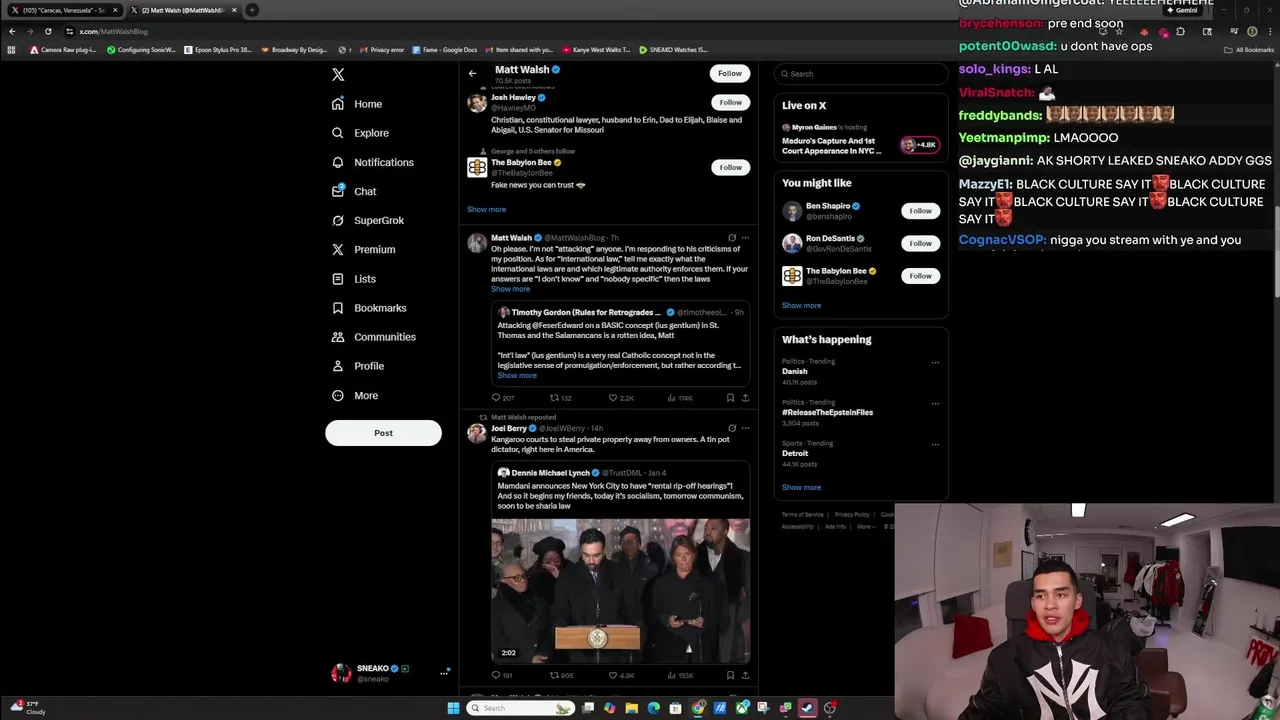1280x720 pixels.
Task: Repost the Joel Berry post with 905 reposts
Action: point(561,676)
